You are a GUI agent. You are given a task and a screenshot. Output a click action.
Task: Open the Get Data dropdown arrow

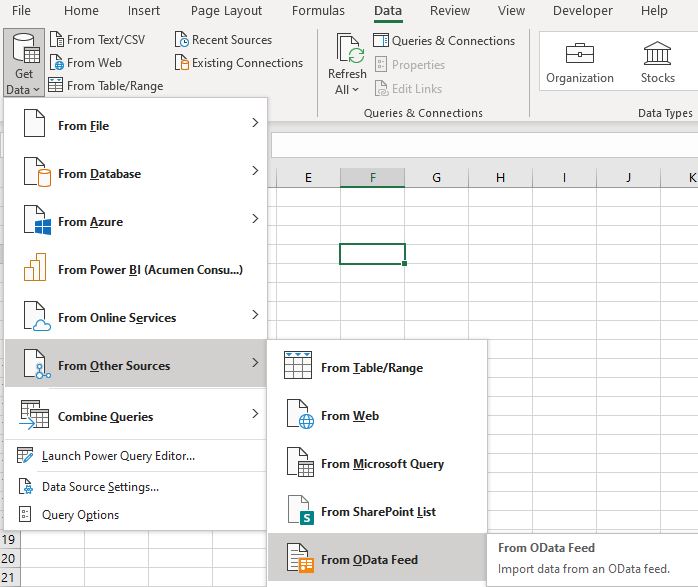tap(37, 89)
